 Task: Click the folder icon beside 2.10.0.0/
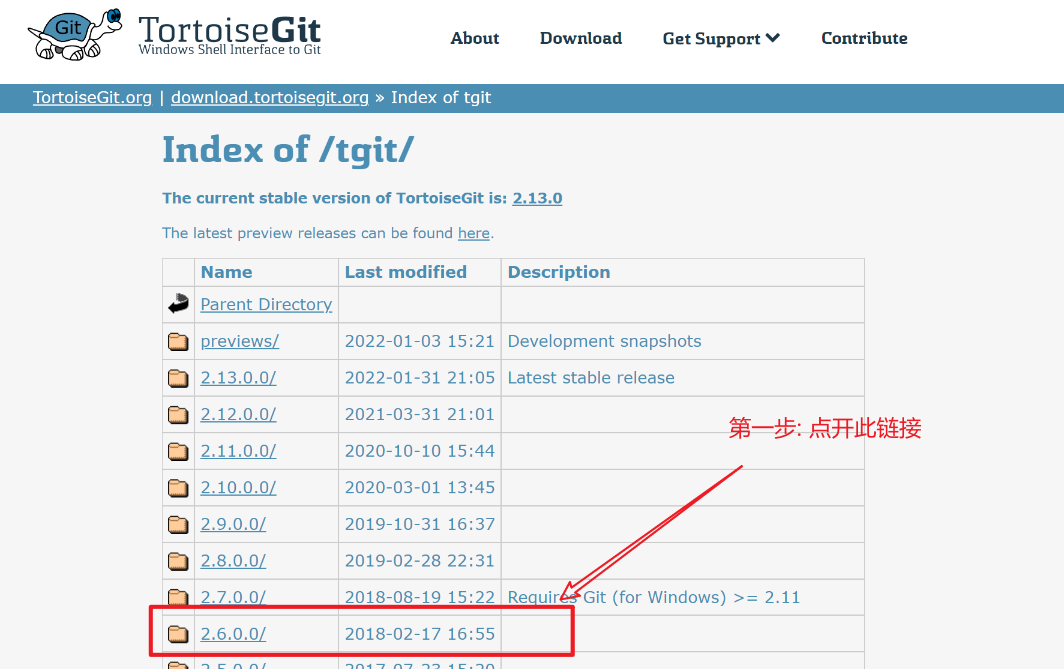click(178, 488)
